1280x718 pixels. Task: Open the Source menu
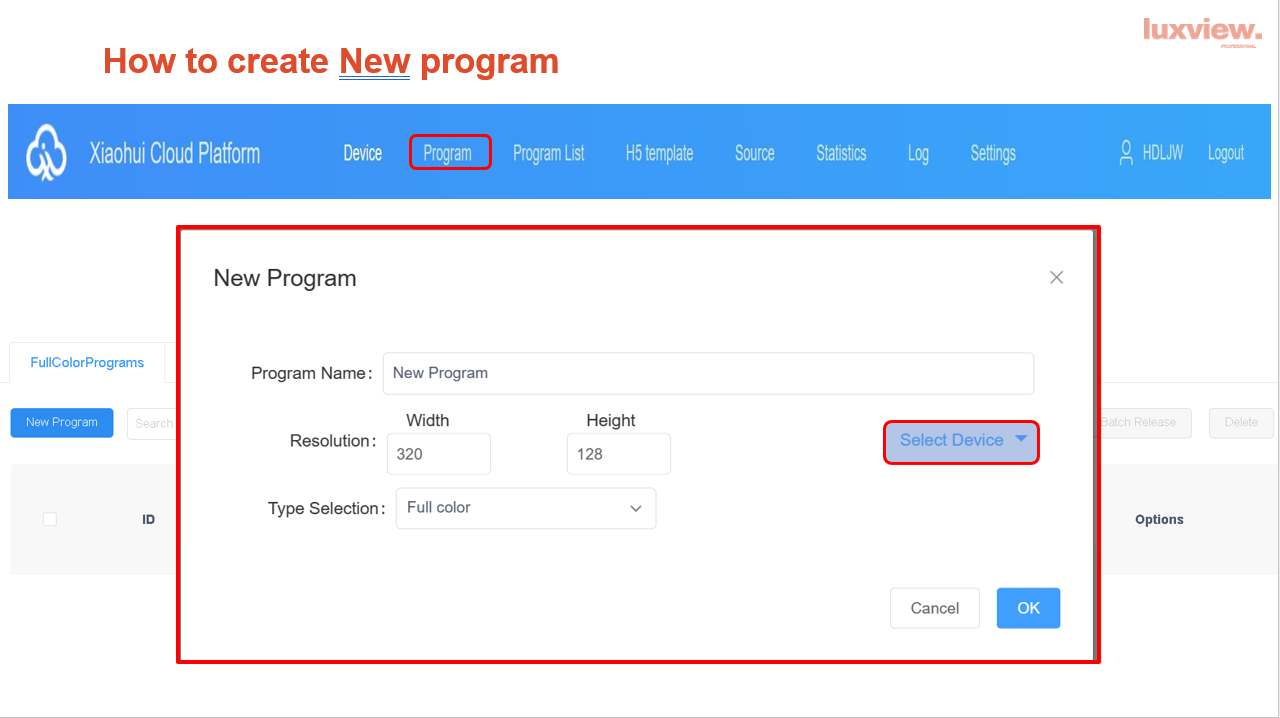(754, 153)
